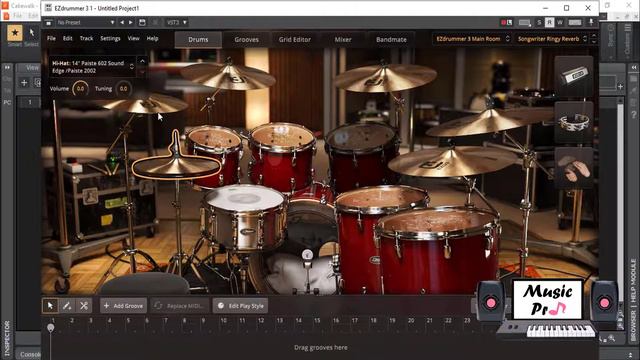640x360 pixels.
Task: Switch to the Bandmate tab
Action: pyautogui.click(x=391, y=40)
